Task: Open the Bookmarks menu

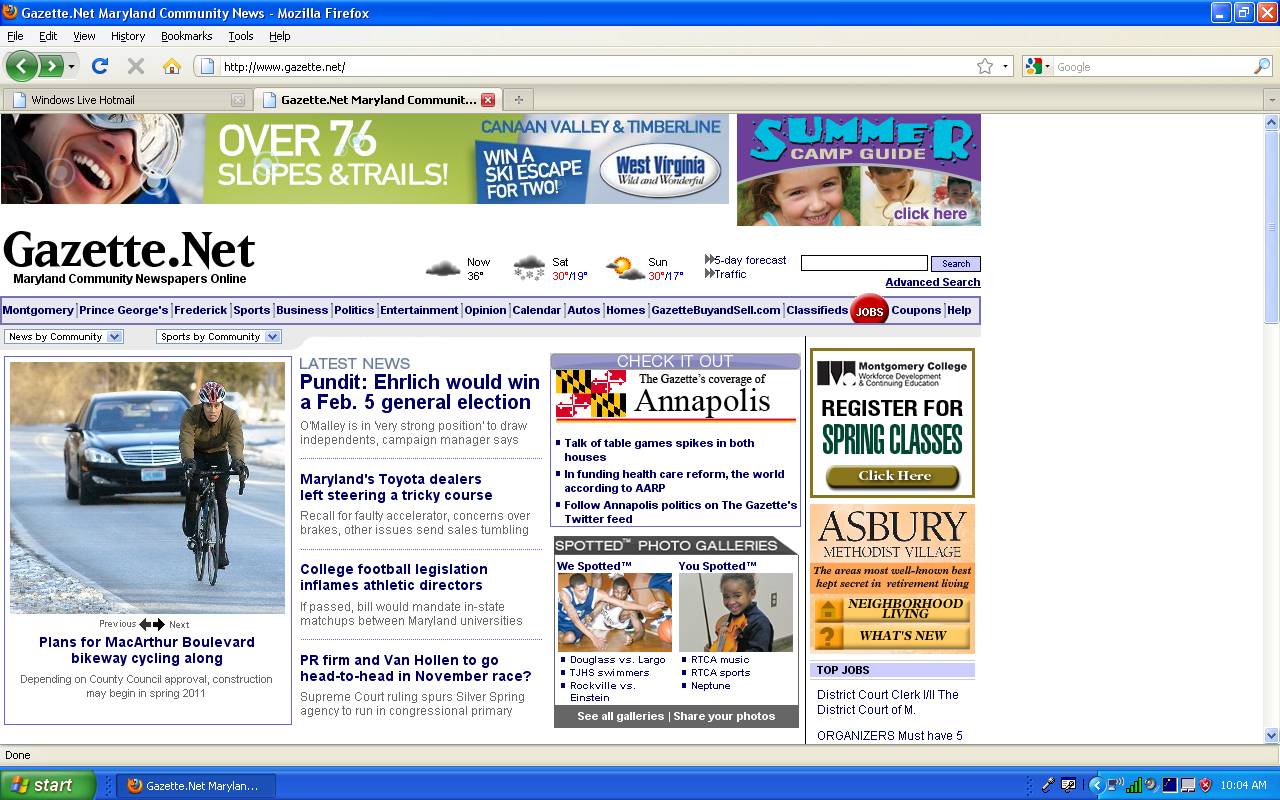Action: 187,36
